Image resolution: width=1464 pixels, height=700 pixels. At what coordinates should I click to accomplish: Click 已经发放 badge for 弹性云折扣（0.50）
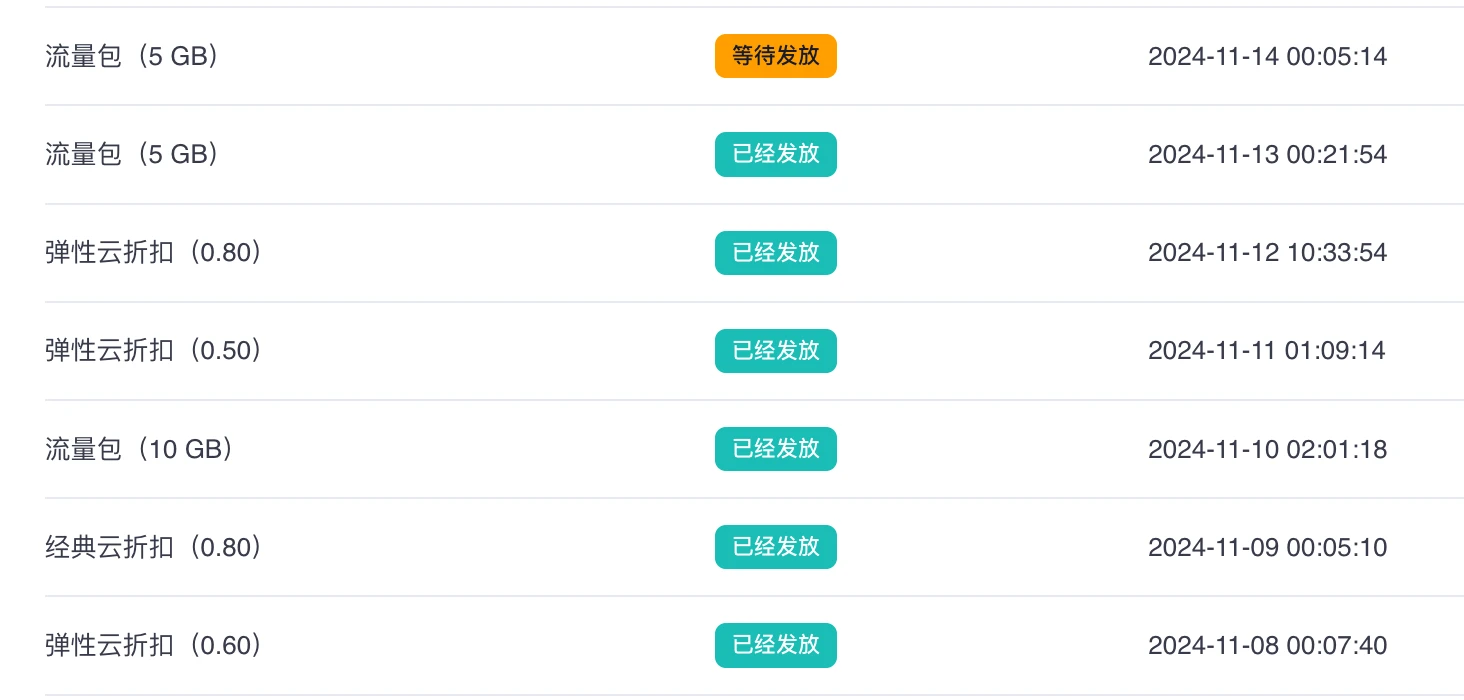coord(775,351)
